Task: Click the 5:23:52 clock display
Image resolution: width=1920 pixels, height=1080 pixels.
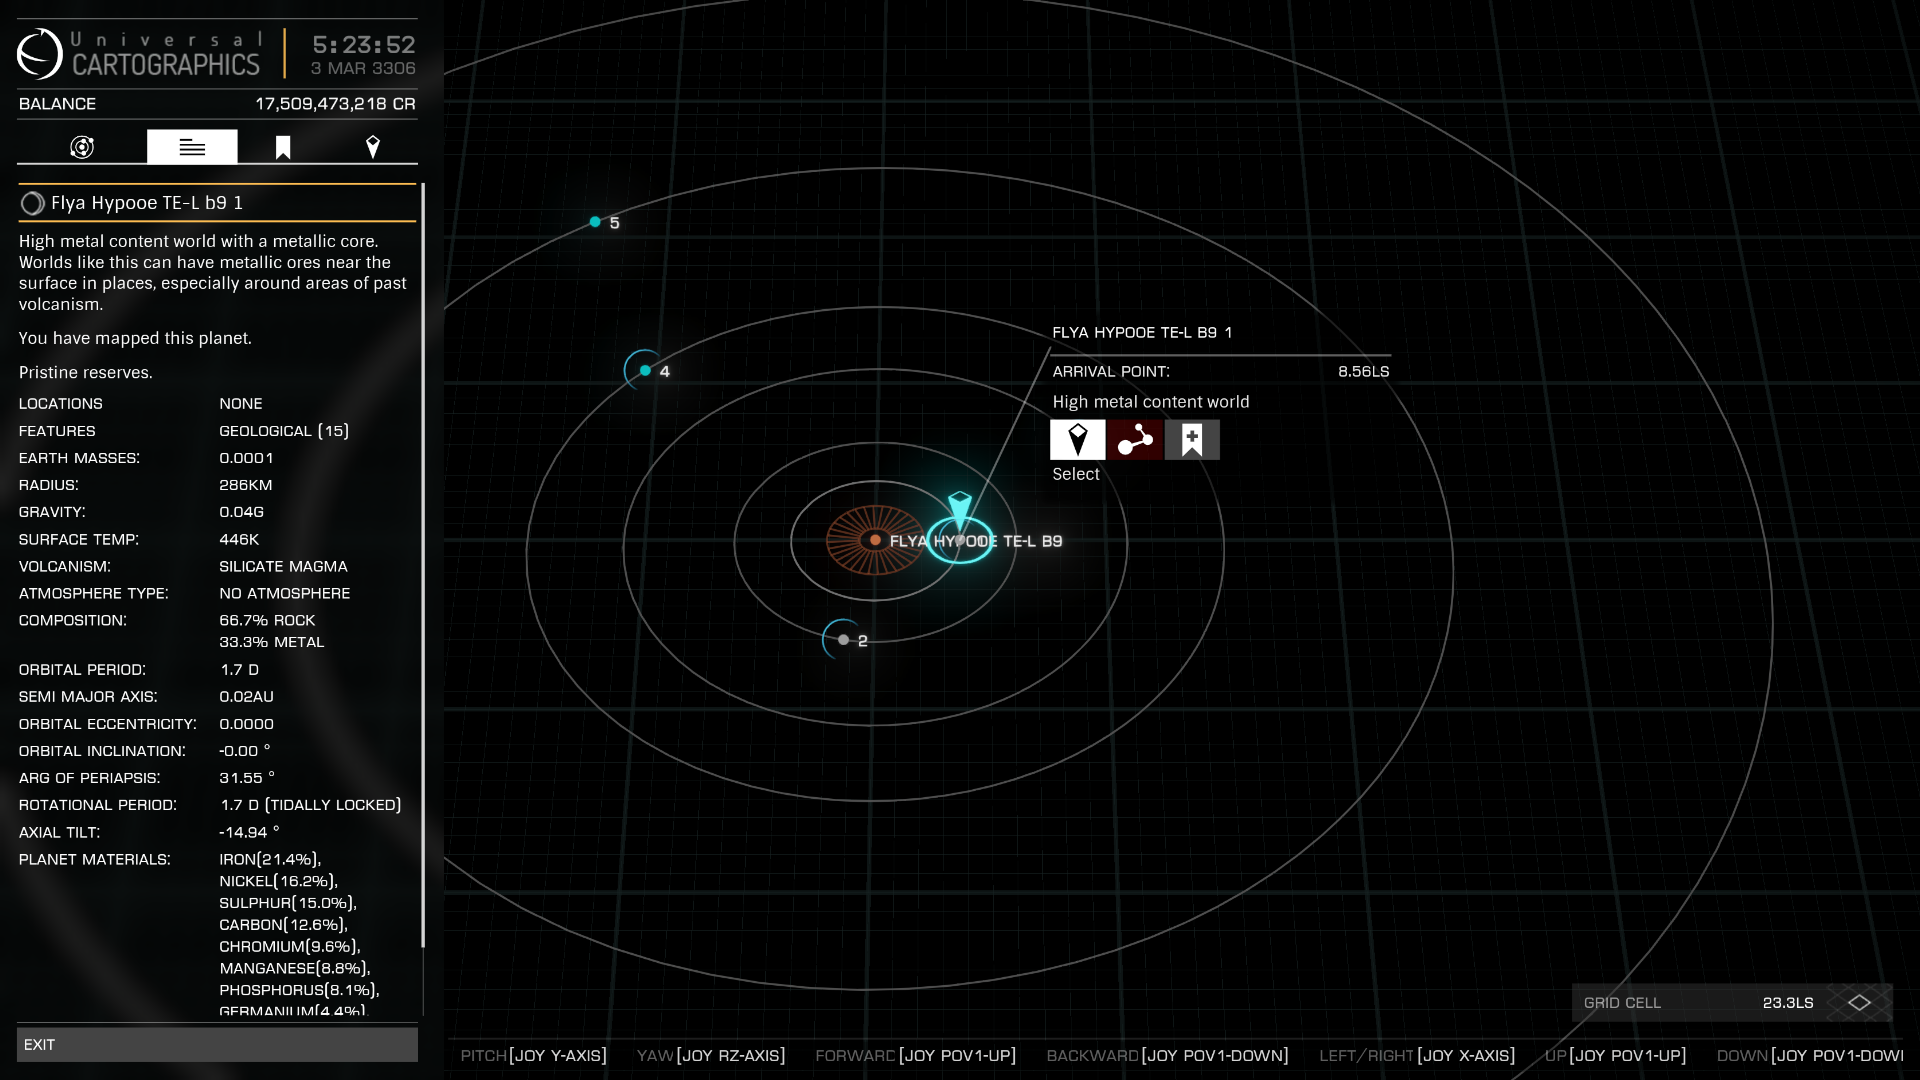Action: [x=364, y=45]
